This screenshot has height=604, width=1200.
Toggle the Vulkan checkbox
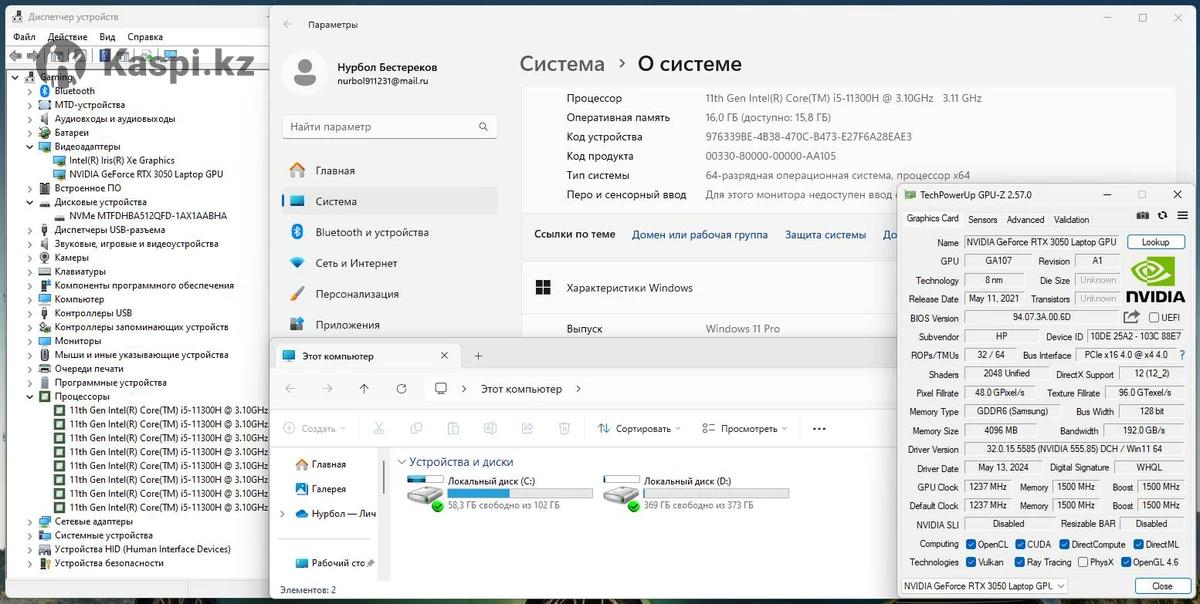pyautogui.click(x=971, y=562)
